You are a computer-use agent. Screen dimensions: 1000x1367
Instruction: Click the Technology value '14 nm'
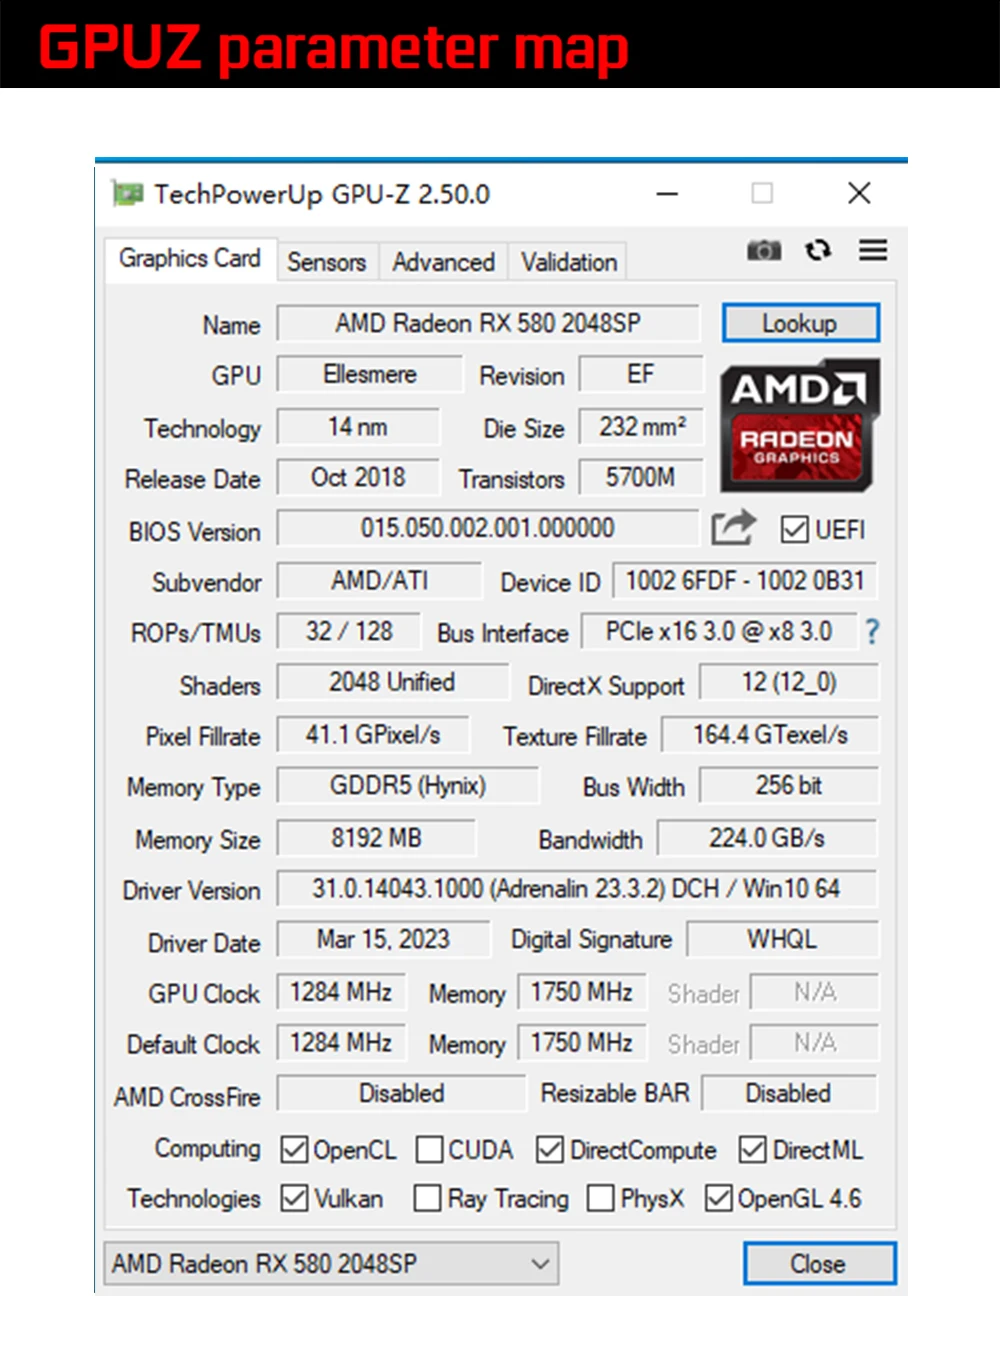358,427
